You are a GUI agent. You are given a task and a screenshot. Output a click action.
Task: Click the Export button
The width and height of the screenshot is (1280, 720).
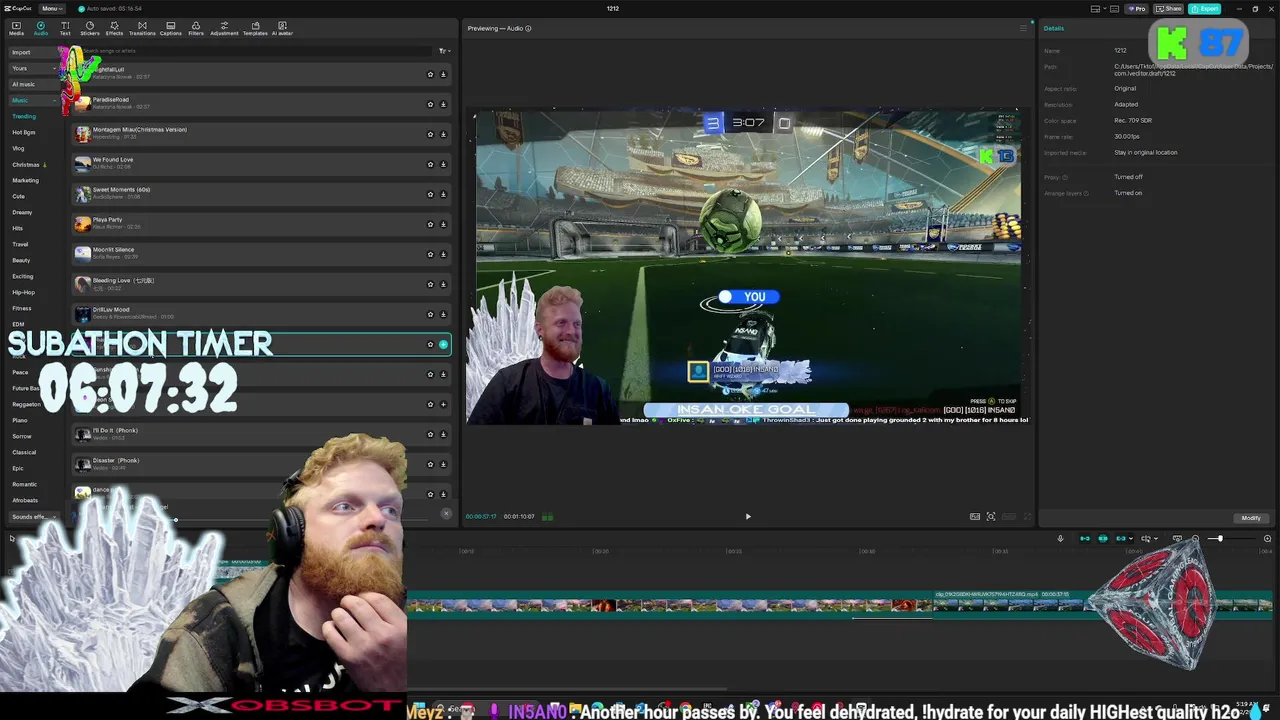tap(1205, 9)
